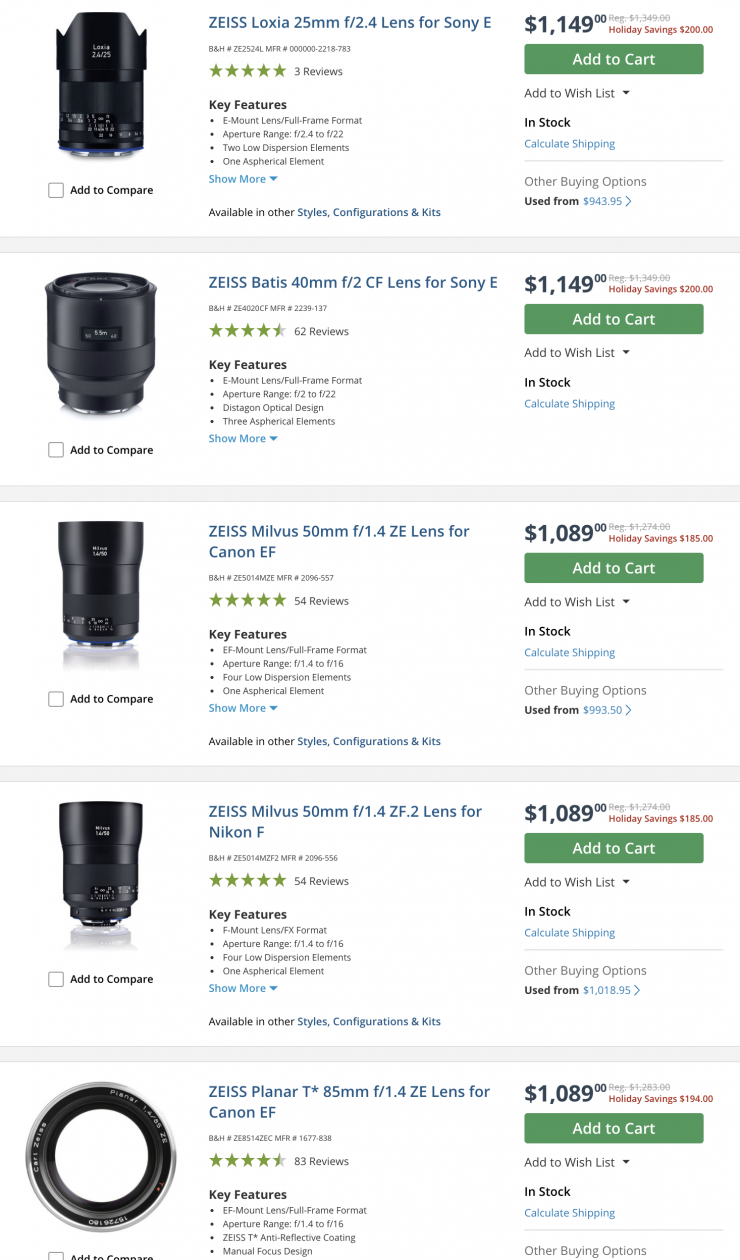Screen dimensions: 740x1260
Task: Open Add to Wish List dropdown for Batis 40mm
Action: (x=577, y=353)
